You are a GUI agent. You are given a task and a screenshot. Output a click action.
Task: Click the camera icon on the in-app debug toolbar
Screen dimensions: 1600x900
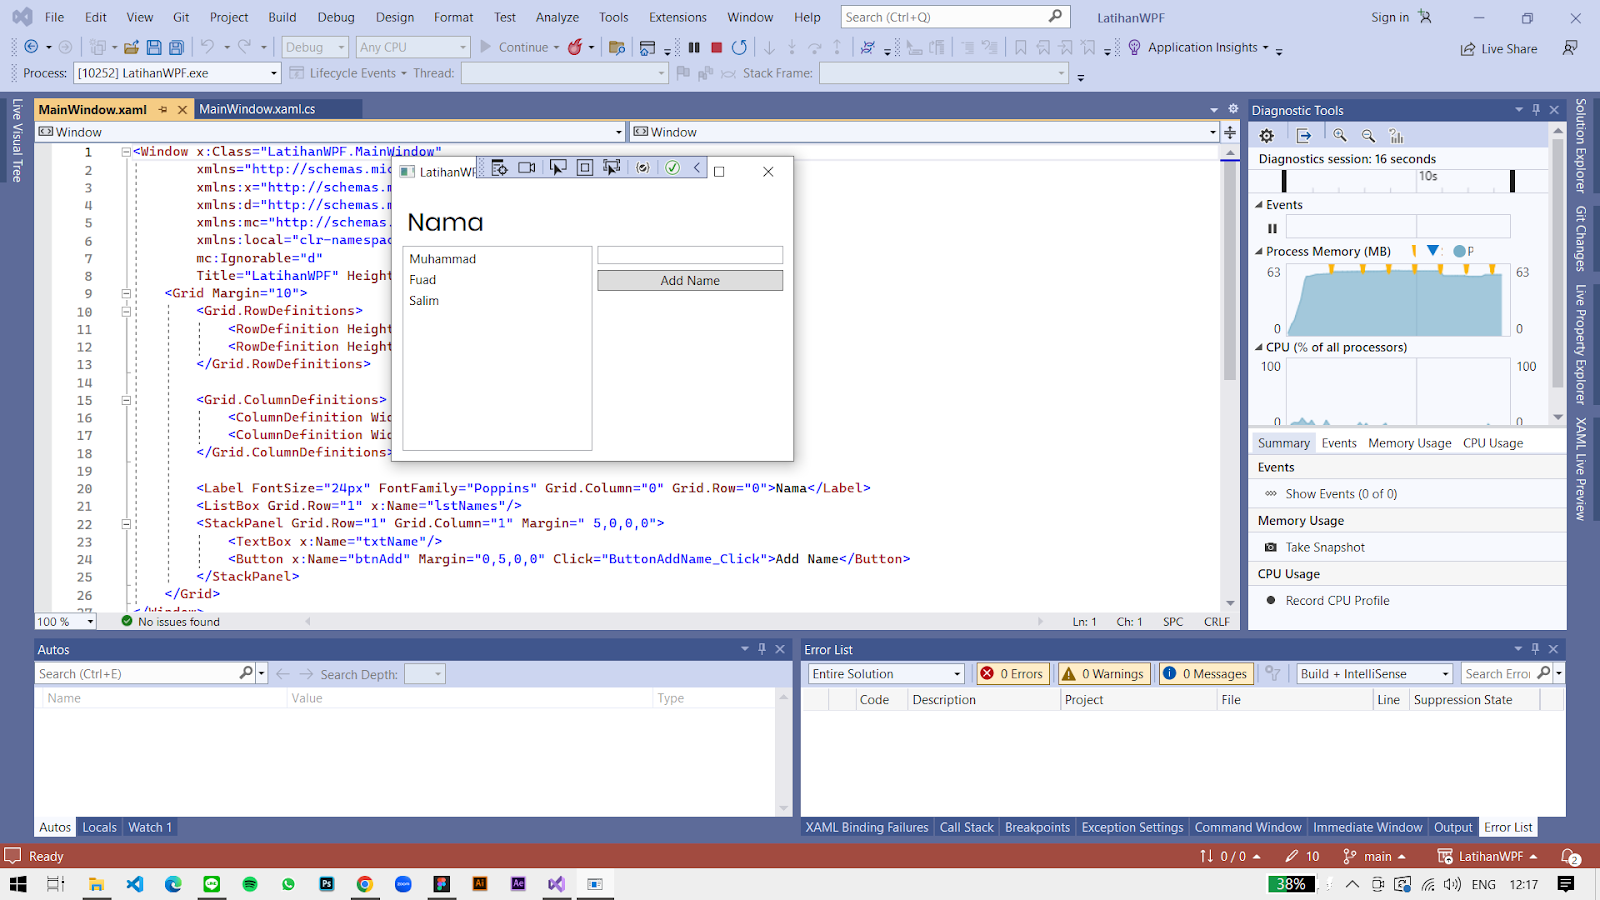point(527,168)
